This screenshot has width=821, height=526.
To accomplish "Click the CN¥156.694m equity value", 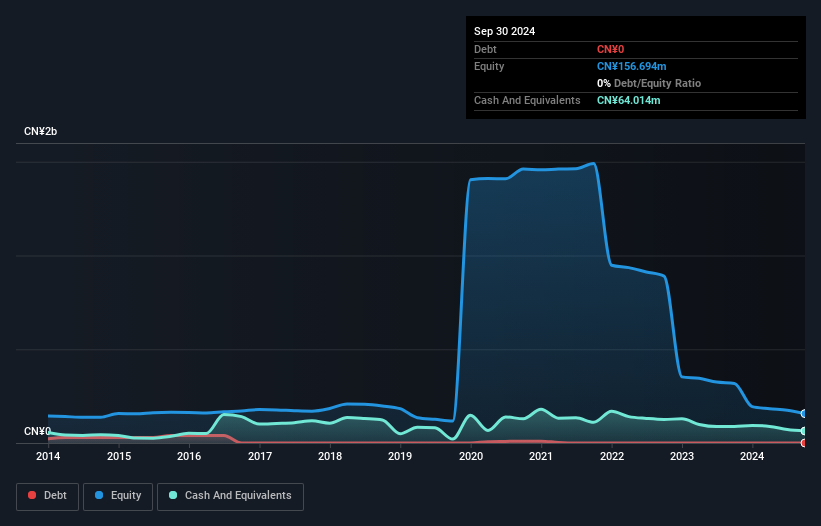I will tap(631, 66).
